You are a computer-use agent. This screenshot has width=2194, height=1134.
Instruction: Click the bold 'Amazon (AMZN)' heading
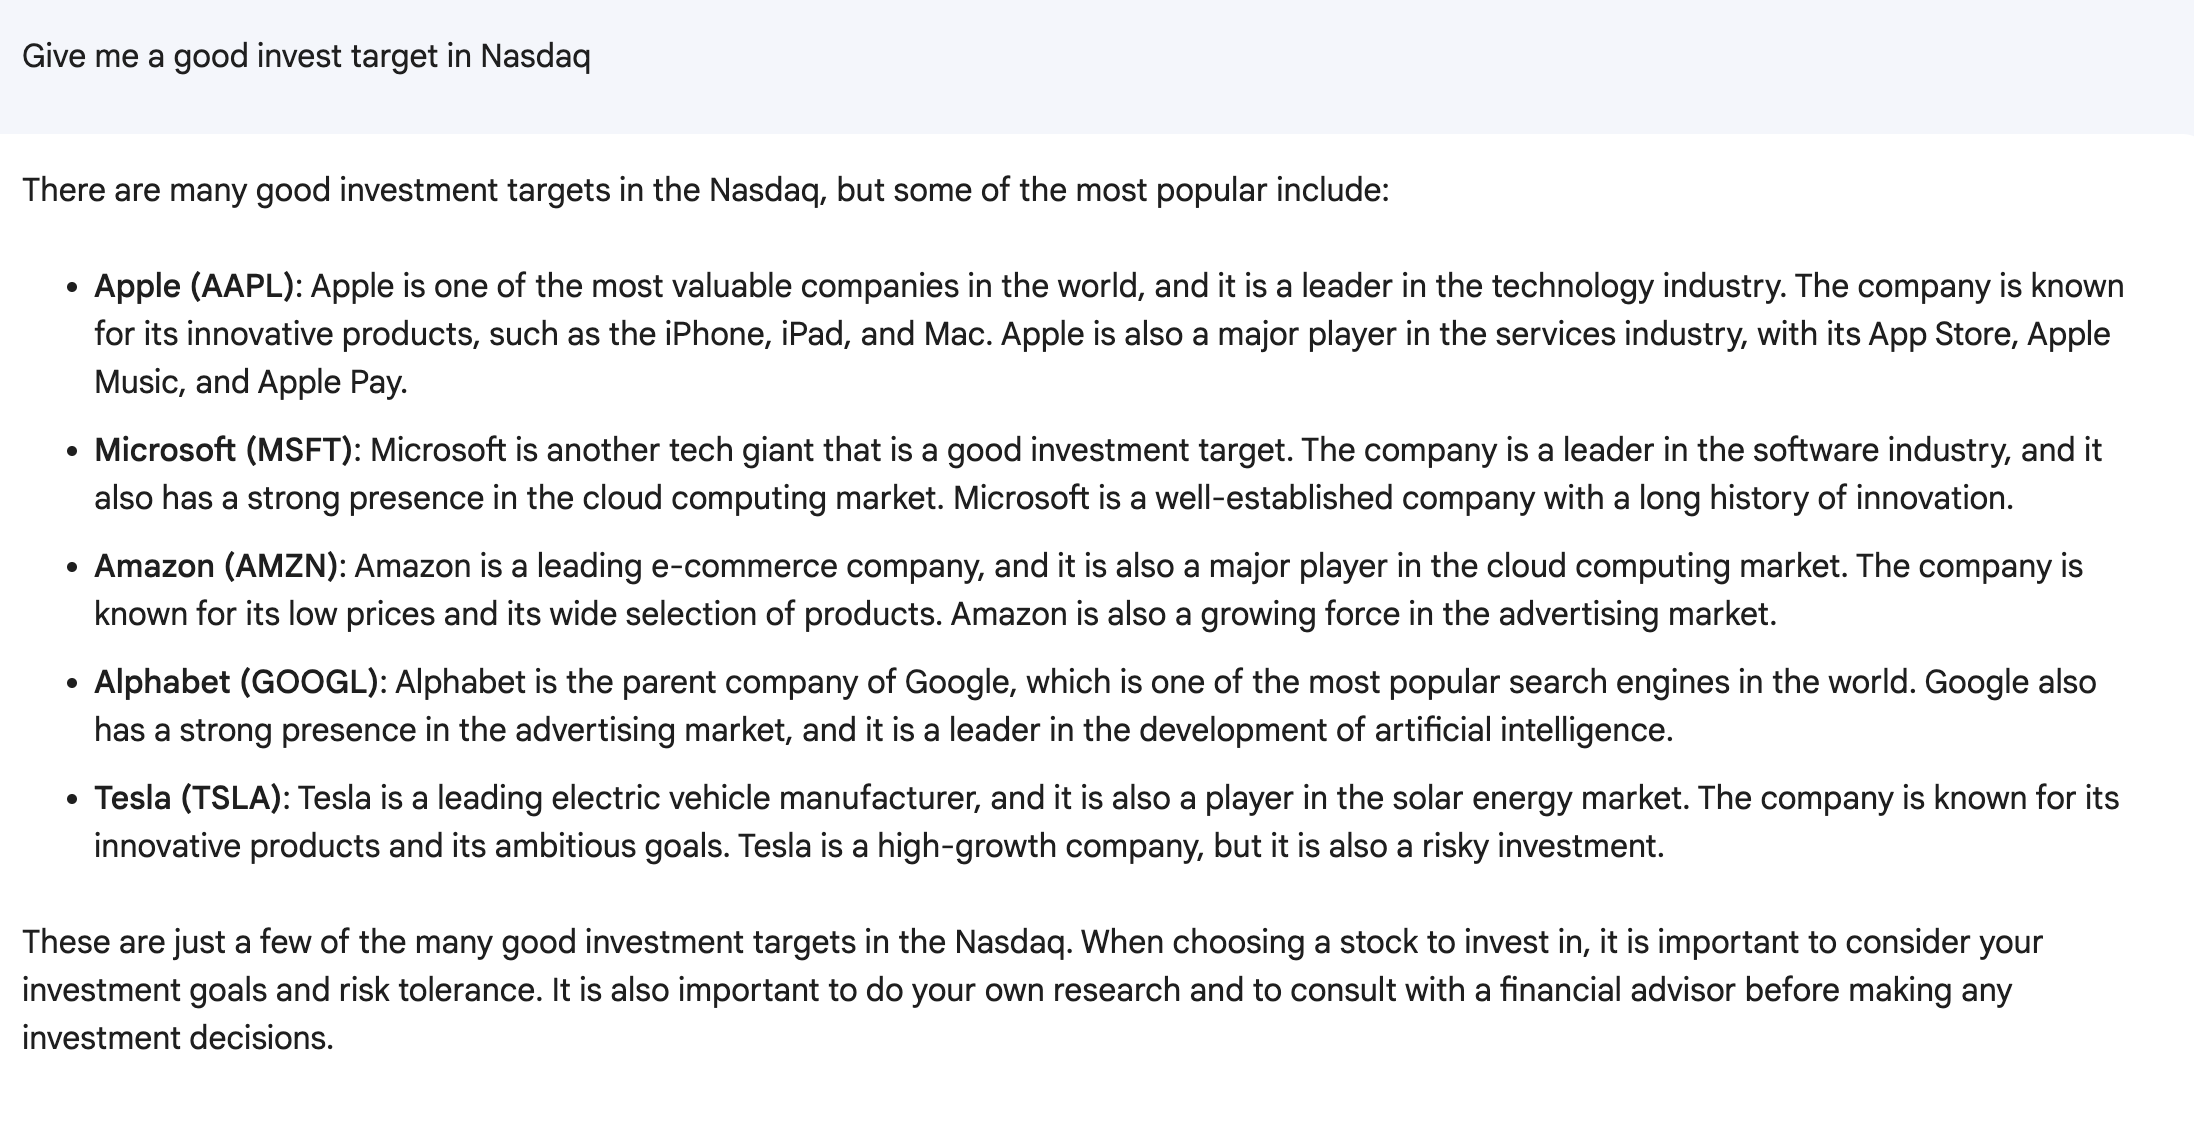pos(217,566)
